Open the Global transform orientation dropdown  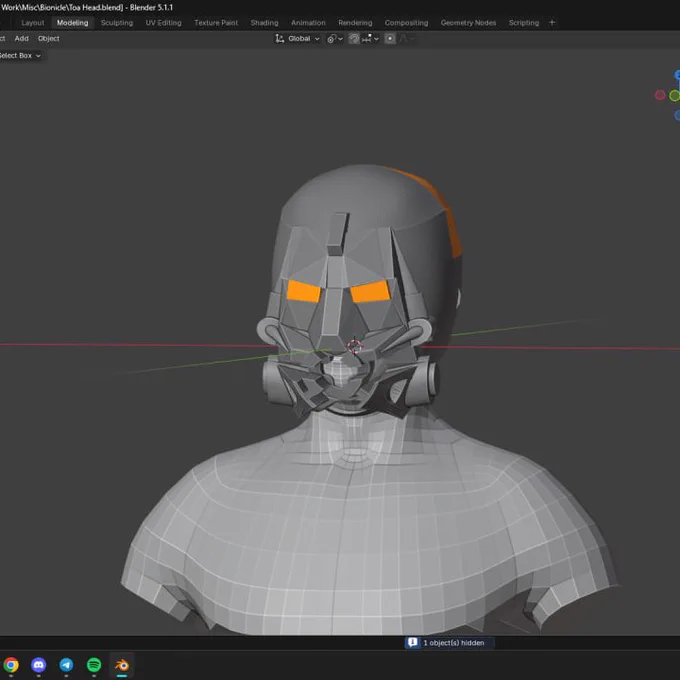(x=298, y=39)
